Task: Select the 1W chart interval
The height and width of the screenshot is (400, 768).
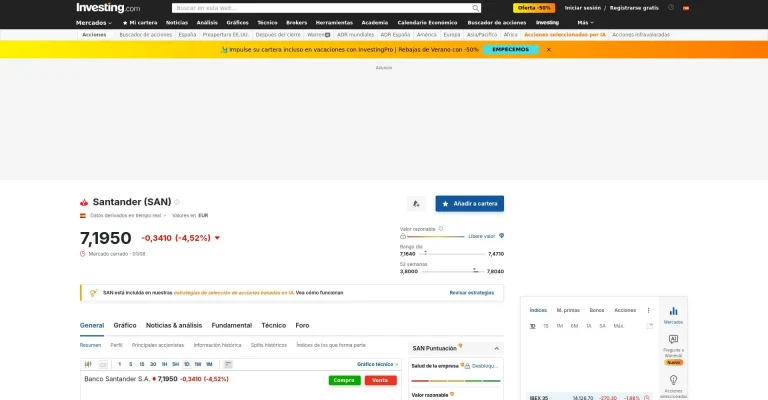Action: click(198, 364)
